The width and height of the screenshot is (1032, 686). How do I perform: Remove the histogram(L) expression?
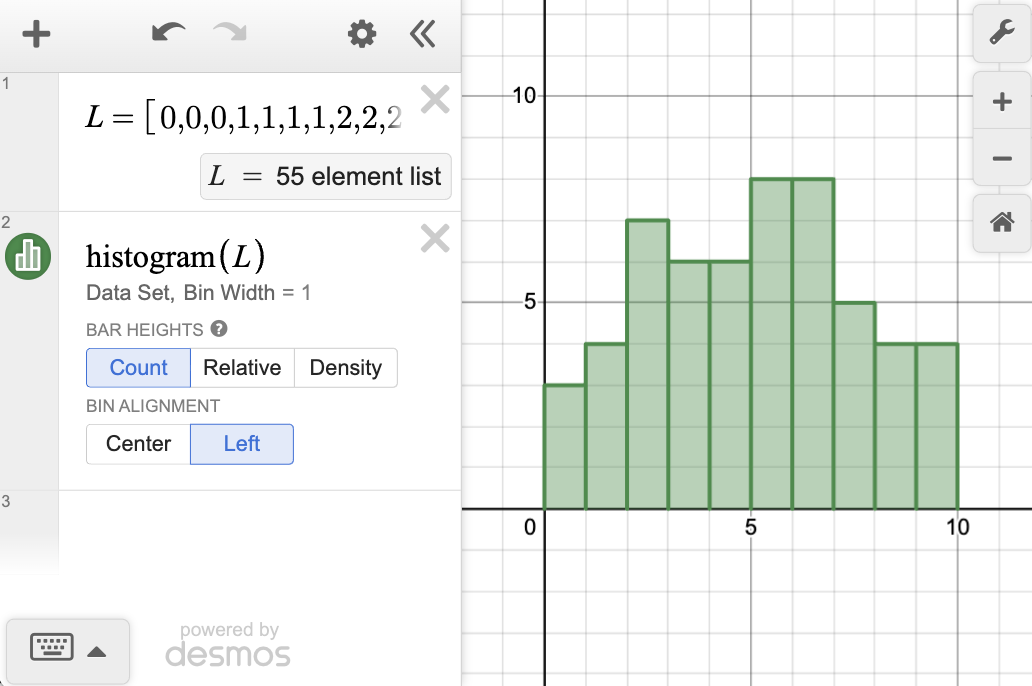435,238
